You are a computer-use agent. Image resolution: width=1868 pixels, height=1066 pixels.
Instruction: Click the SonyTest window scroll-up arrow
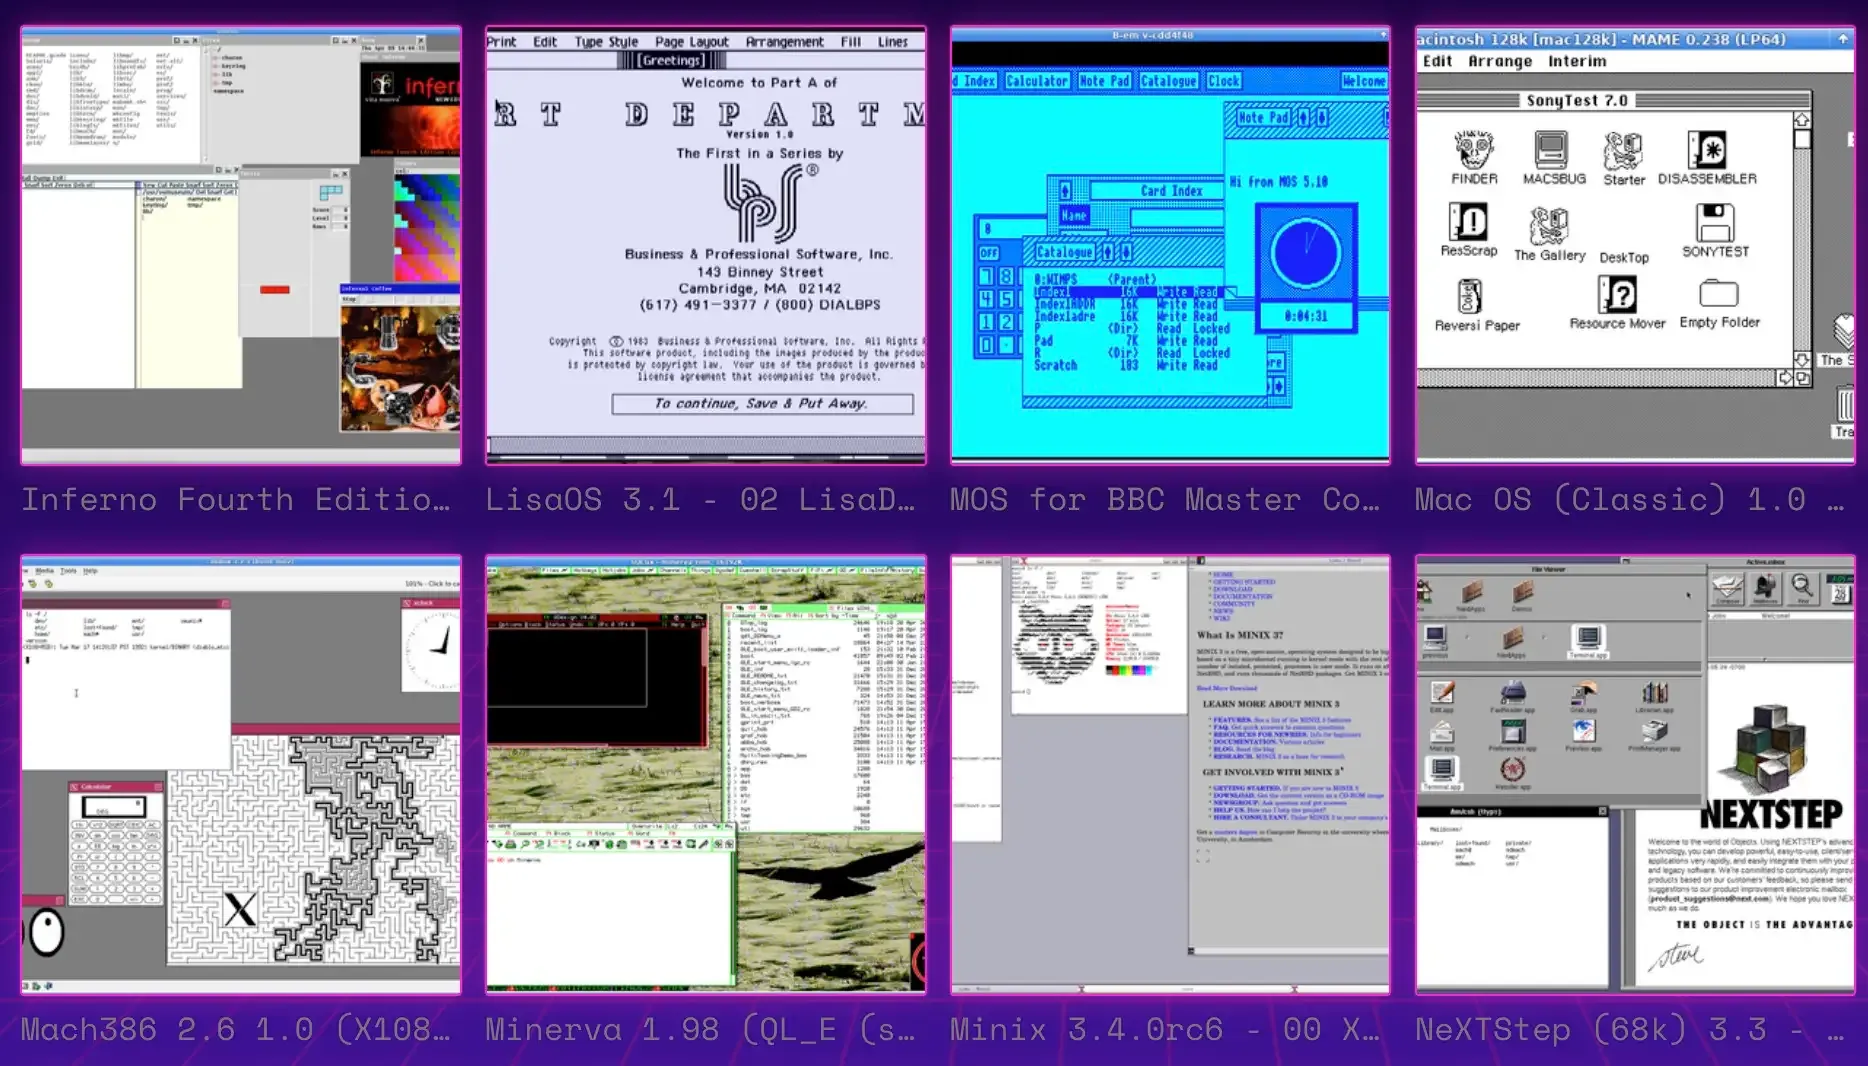[1802, 120]
